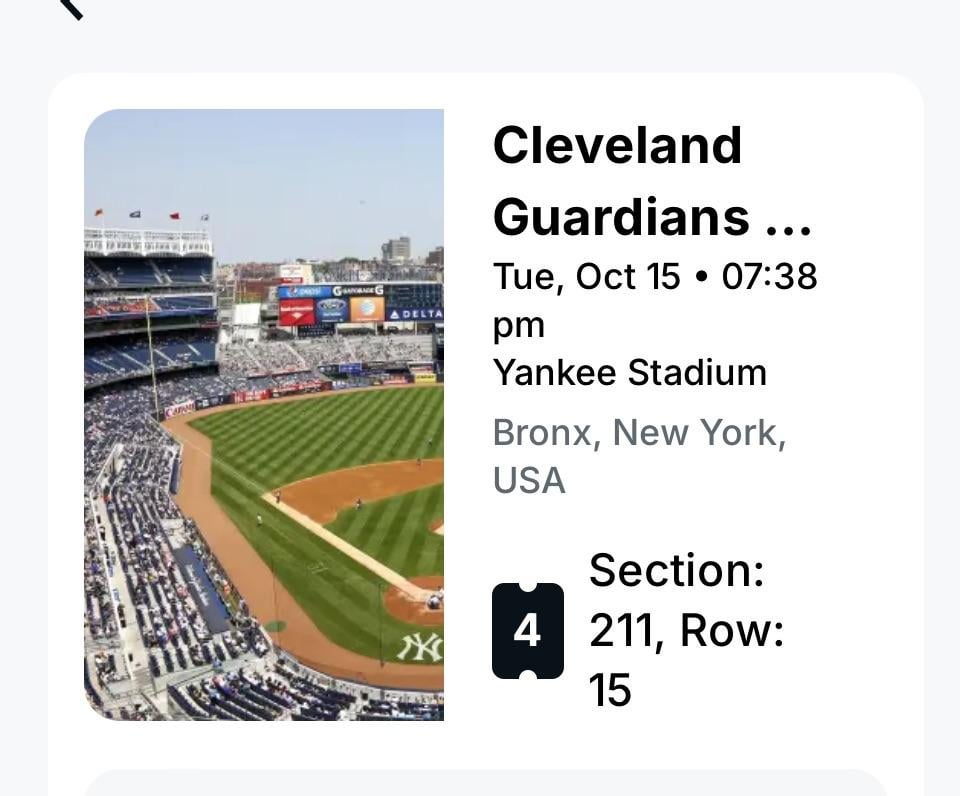Tap the Bronx, New York, USA location
The height and width of the screenshot is (796, 960).
pos(639,456)
